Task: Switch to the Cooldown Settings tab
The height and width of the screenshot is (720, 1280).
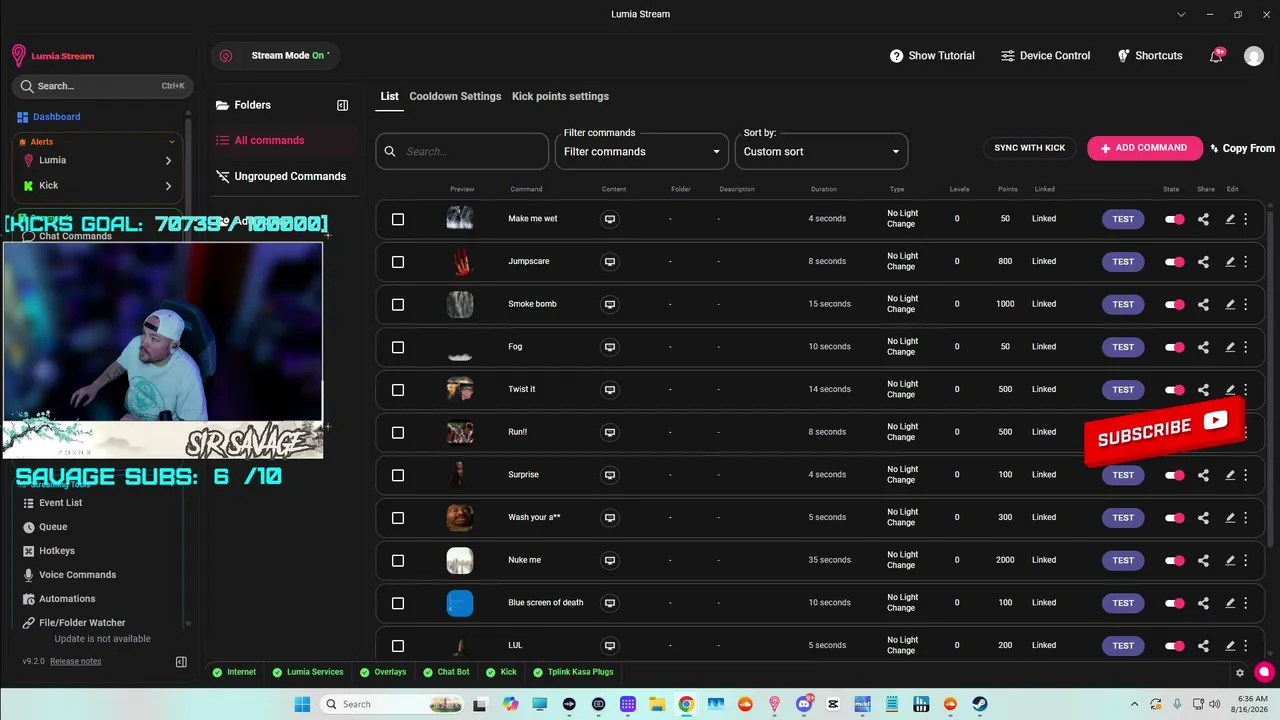Action: click(455, 96)
